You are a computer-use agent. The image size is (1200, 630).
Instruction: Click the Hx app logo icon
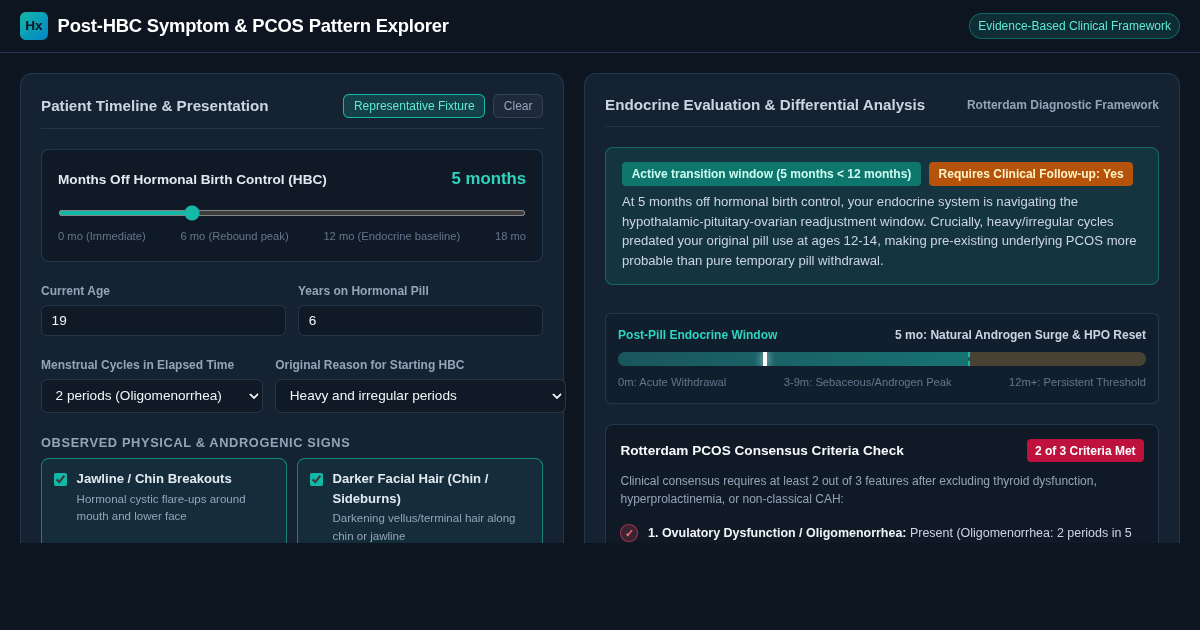tap(34, 26)
